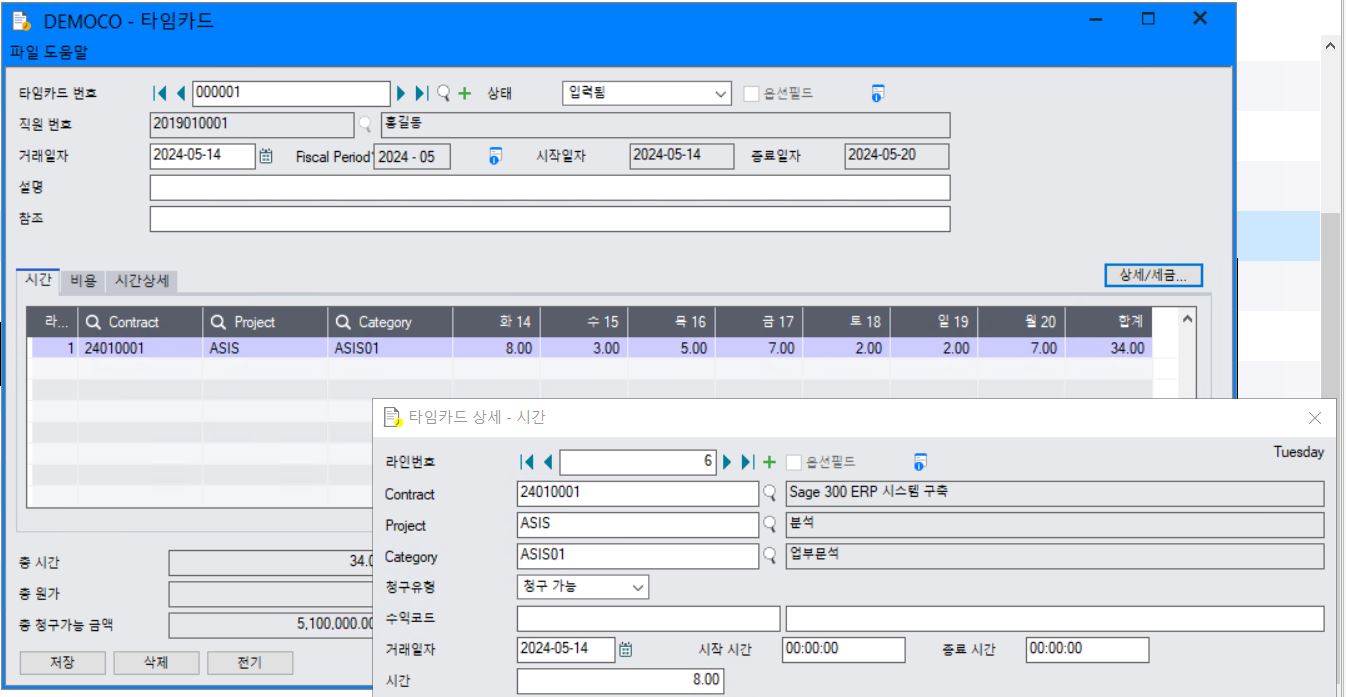Switch to the 시간상세 tab
Screen dimensions: 1346x697
point(141,282)
